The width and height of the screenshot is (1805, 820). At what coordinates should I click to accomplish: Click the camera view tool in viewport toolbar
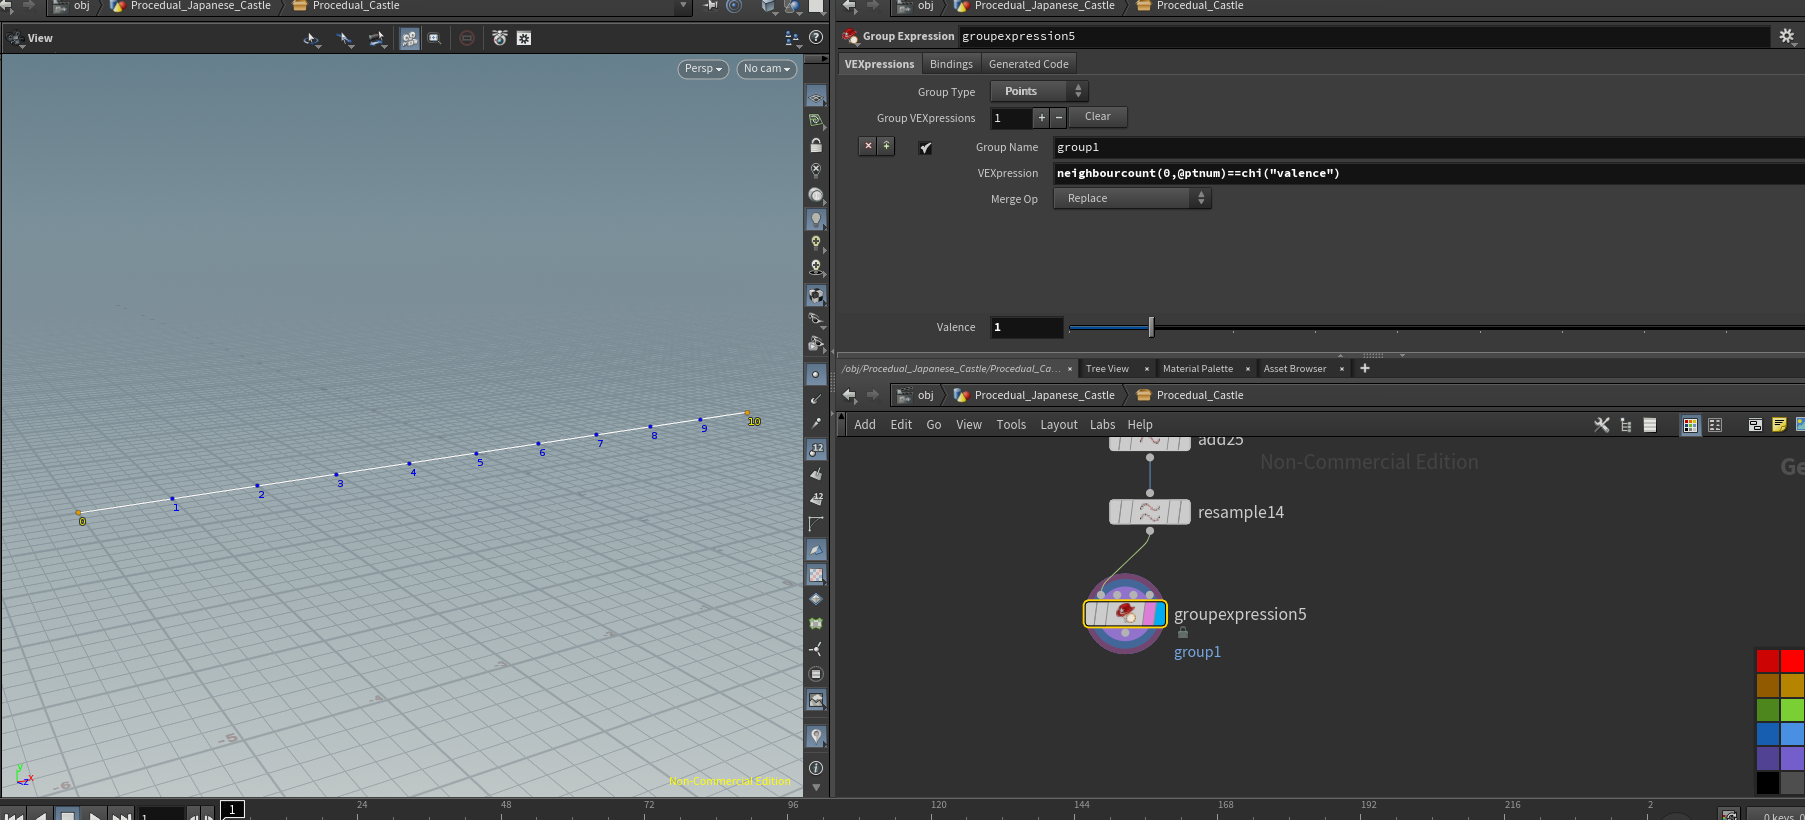coord(410,38)
